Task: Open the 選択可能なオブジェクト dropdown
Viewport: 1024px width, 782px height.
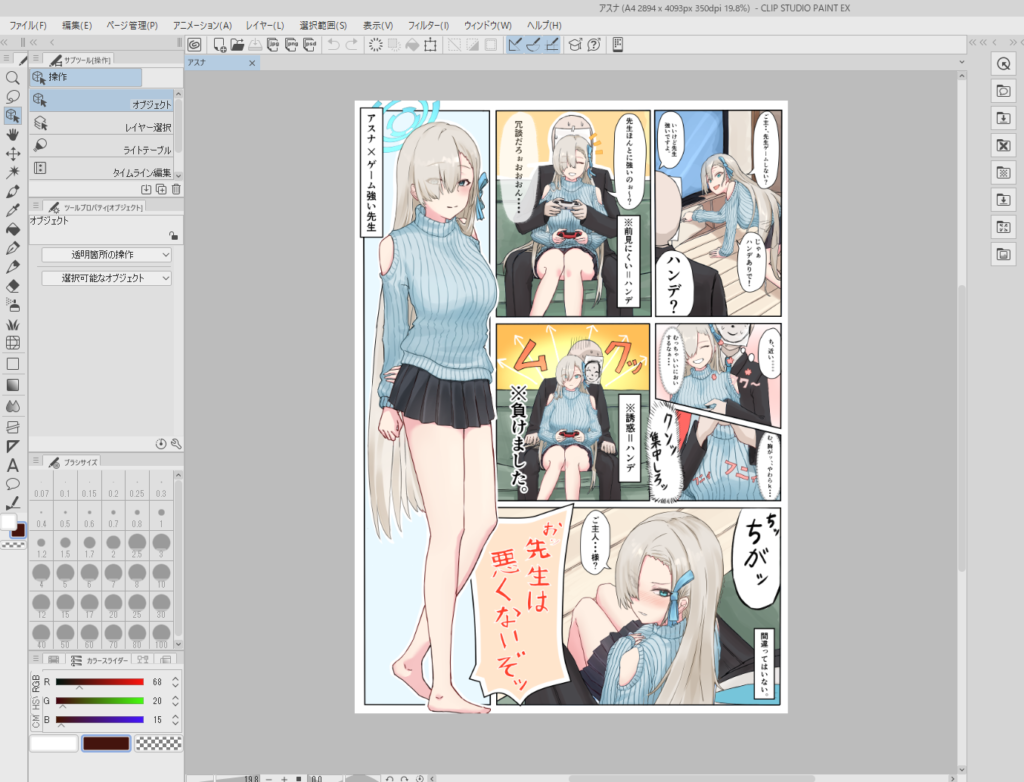Action: pyautogui.click(x=106, y=278)
